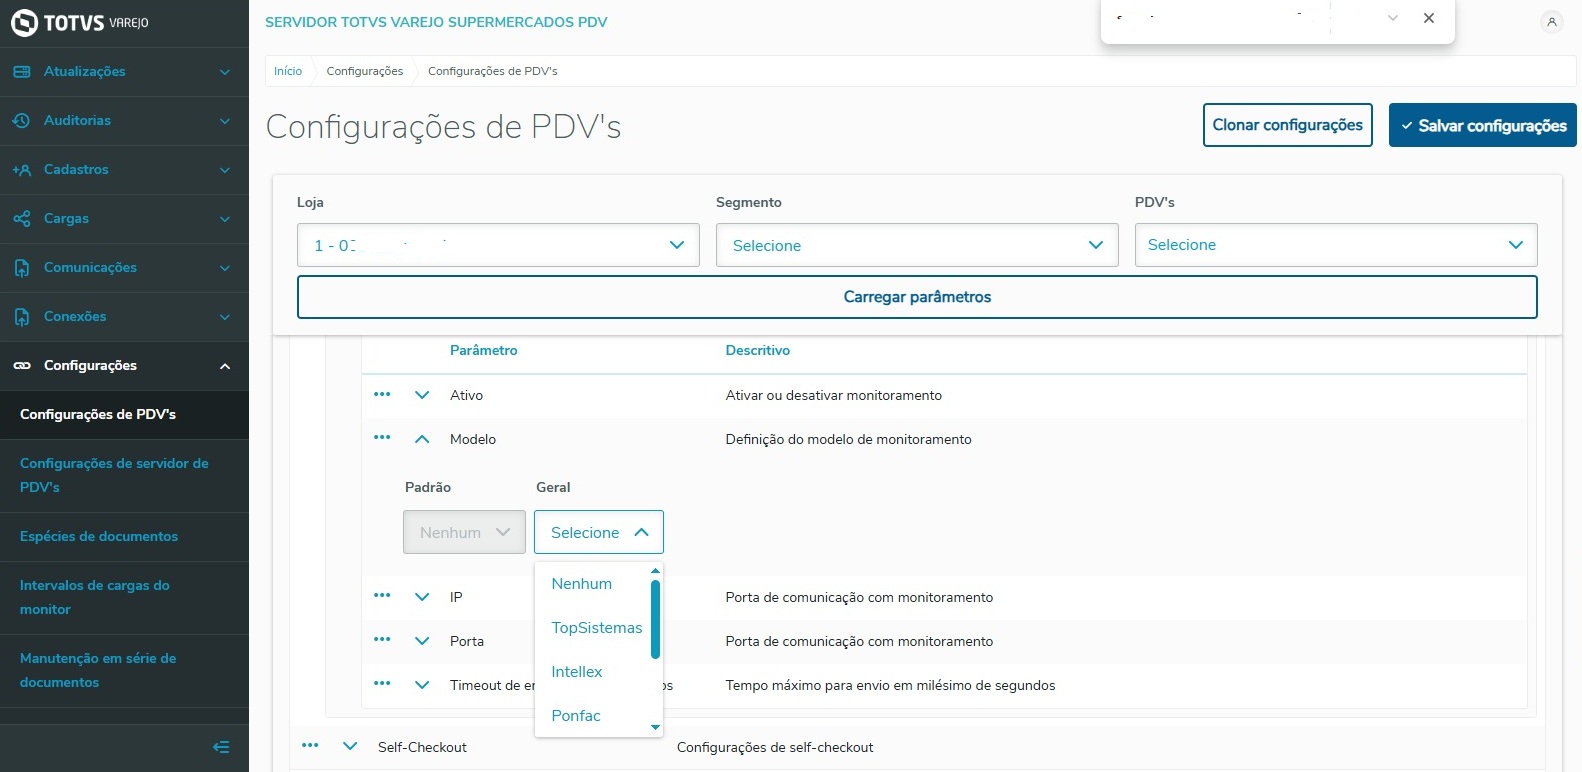Select Ponfac in the Geral list
The width and height of the screenshot is (1582, 772).
coord(592,716)
